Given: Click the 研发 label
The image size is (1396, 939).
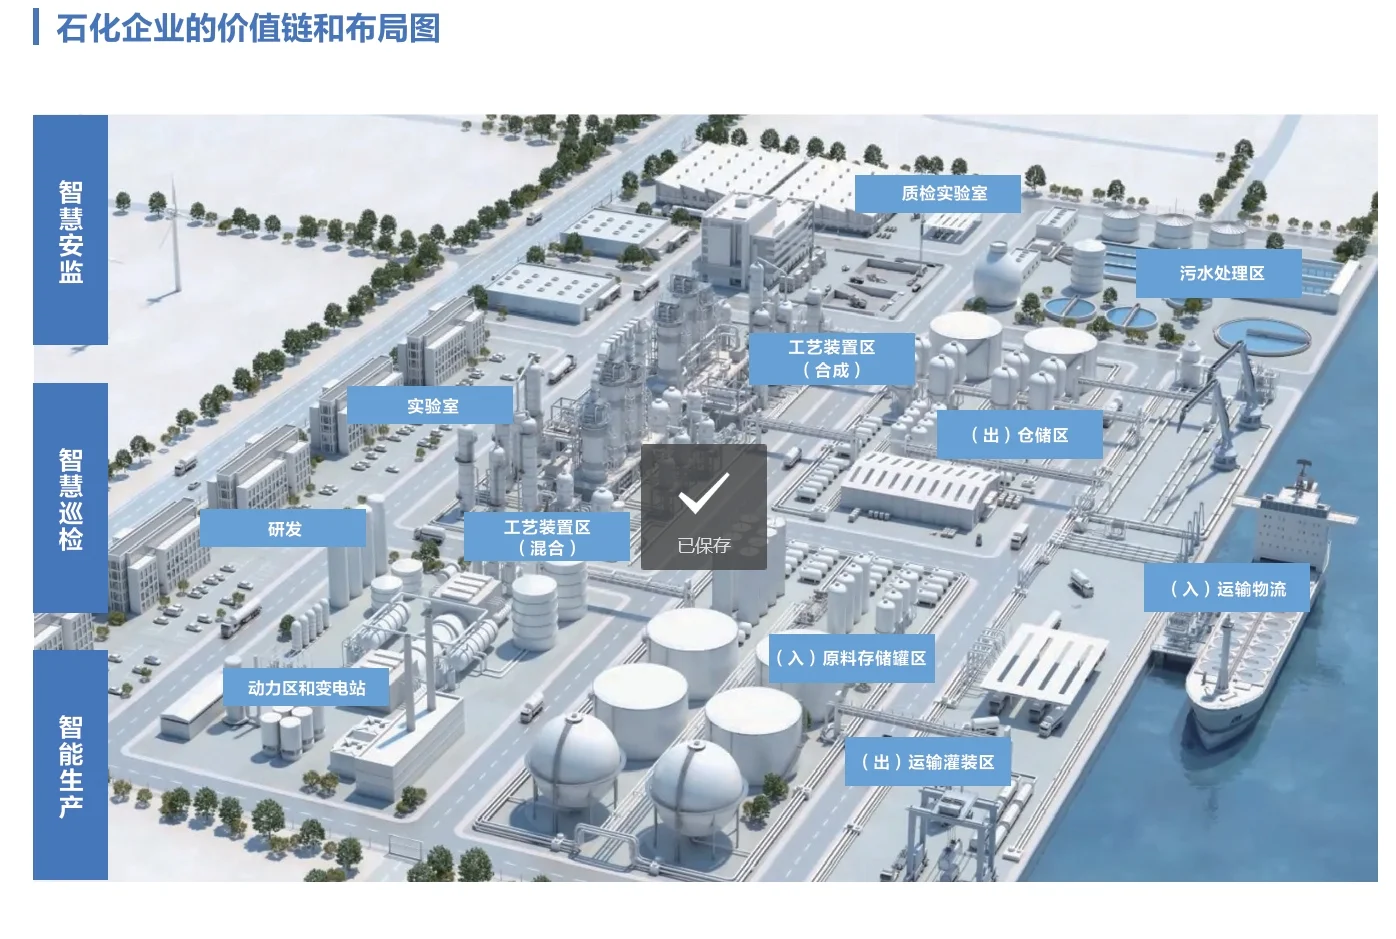Looking at the screenshot, I should [x=283, y=528].
